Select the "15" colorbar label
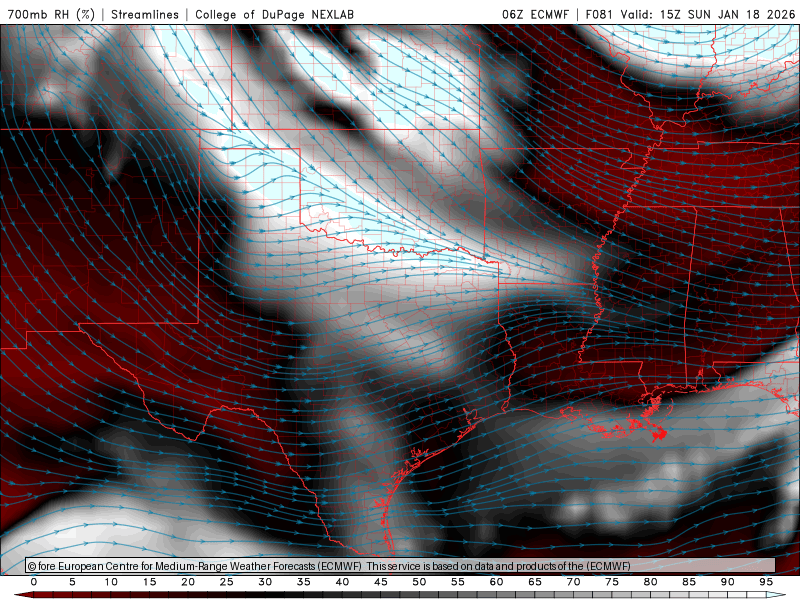Image resolution: width=800 pixels, height=600 pixels. pyautogui.click(x=149, y=582)
